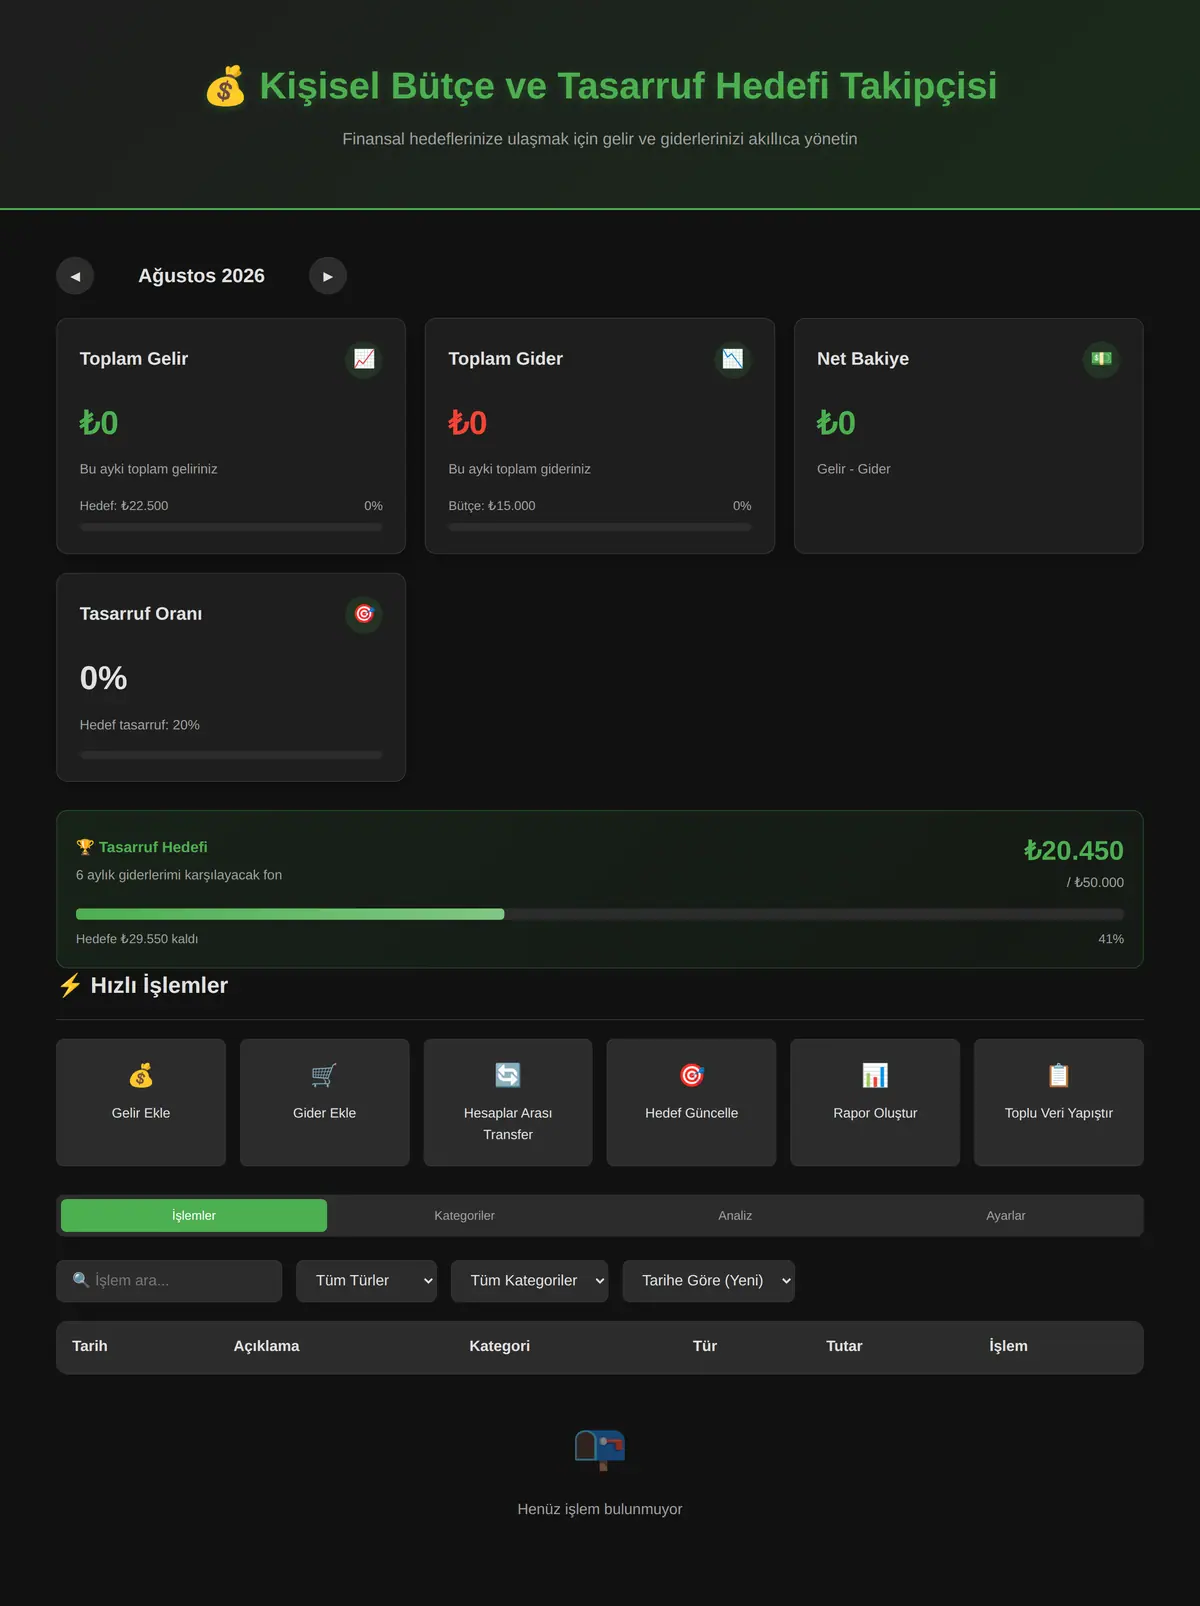Click the Açıklama column header

pos(267,1346)
